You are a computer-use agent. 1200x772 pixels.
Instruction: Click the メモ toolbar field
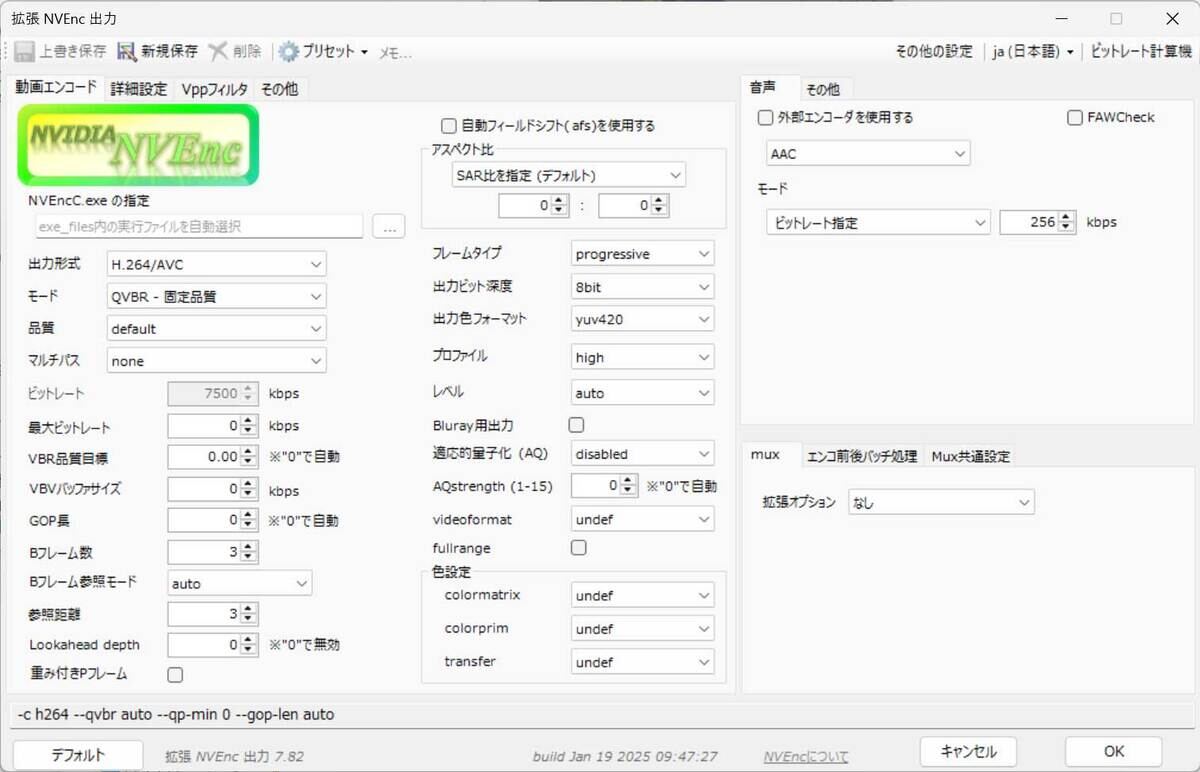tap(394, 52)
